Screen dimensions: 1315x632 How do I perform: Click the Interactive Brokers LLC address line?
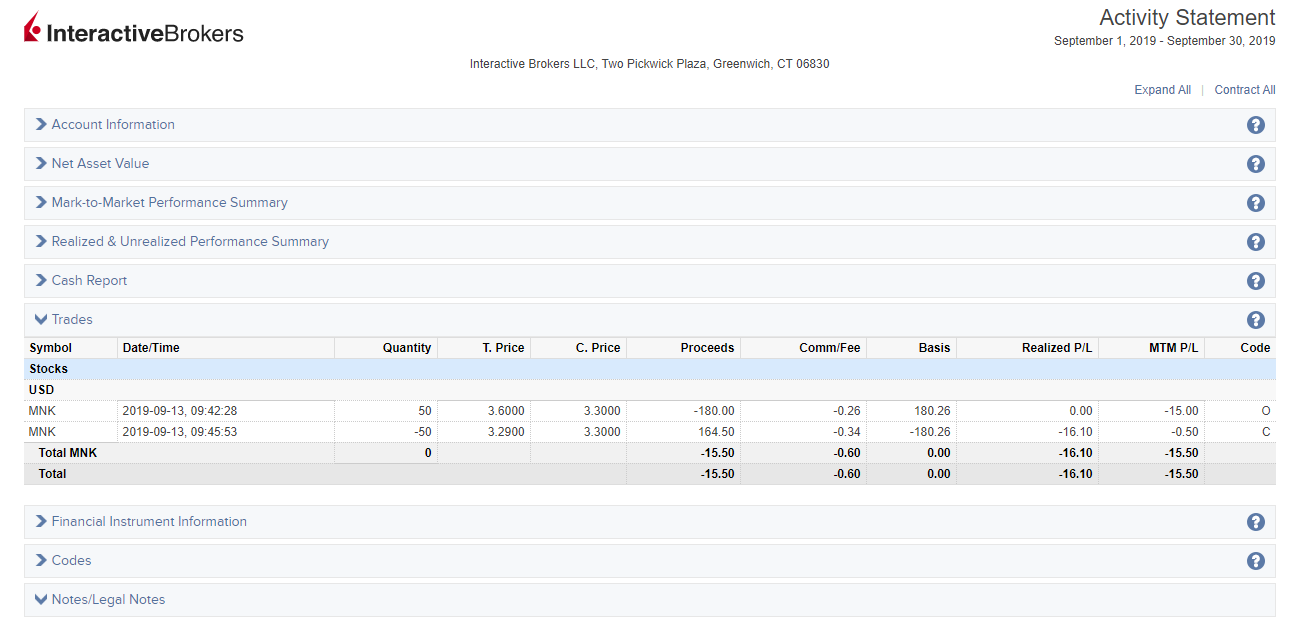pyautogui.click(x=650, y=64)
